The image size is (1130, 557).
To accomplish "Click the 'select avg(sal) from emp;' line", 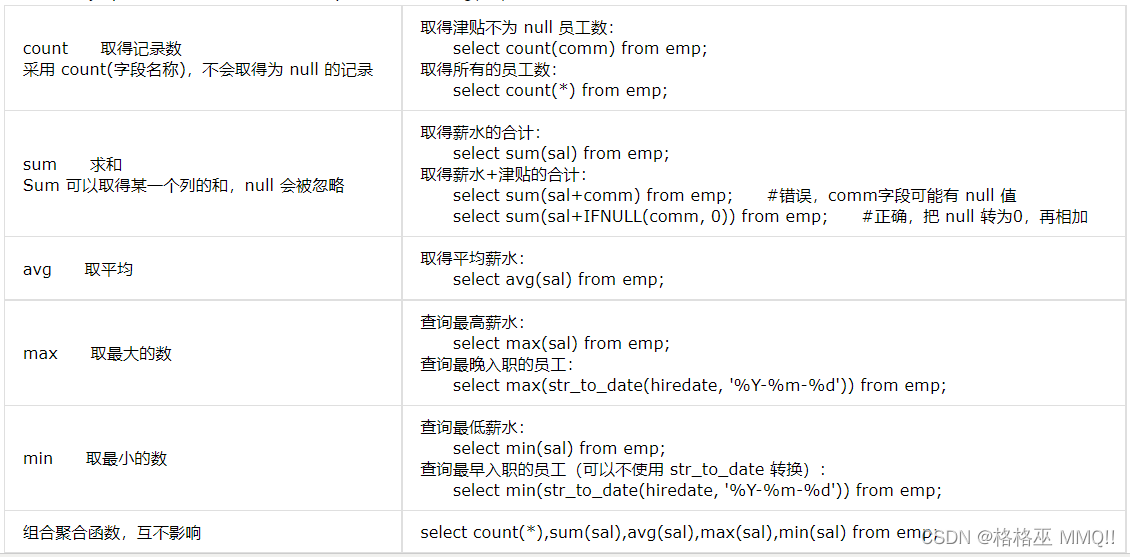I will pyautogui.click(x=559, y=280).
